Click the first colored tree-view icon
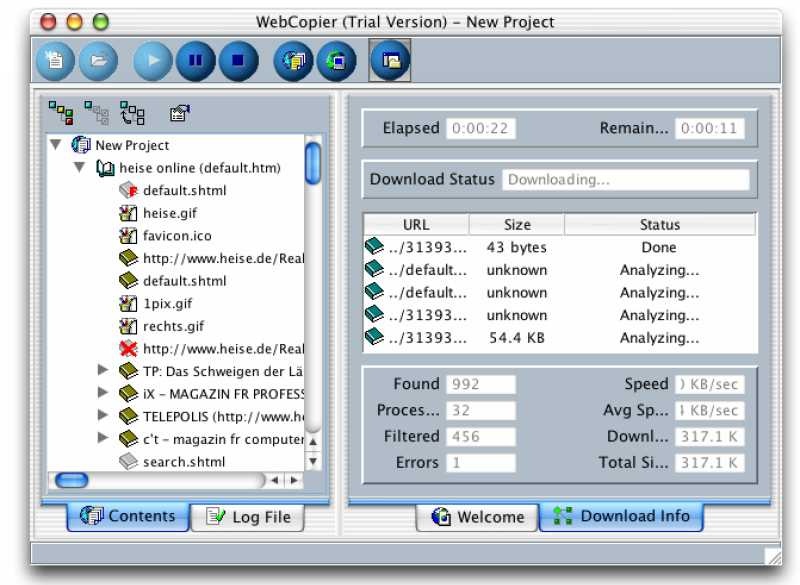 click(x=61, y=113)
